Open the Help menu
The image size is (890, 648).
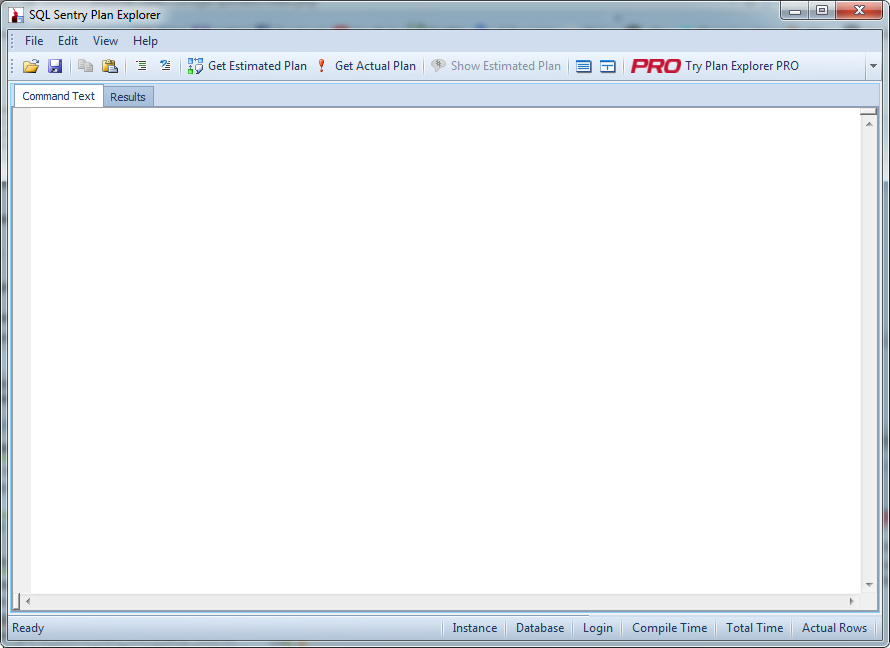click(x=145, y=41)
